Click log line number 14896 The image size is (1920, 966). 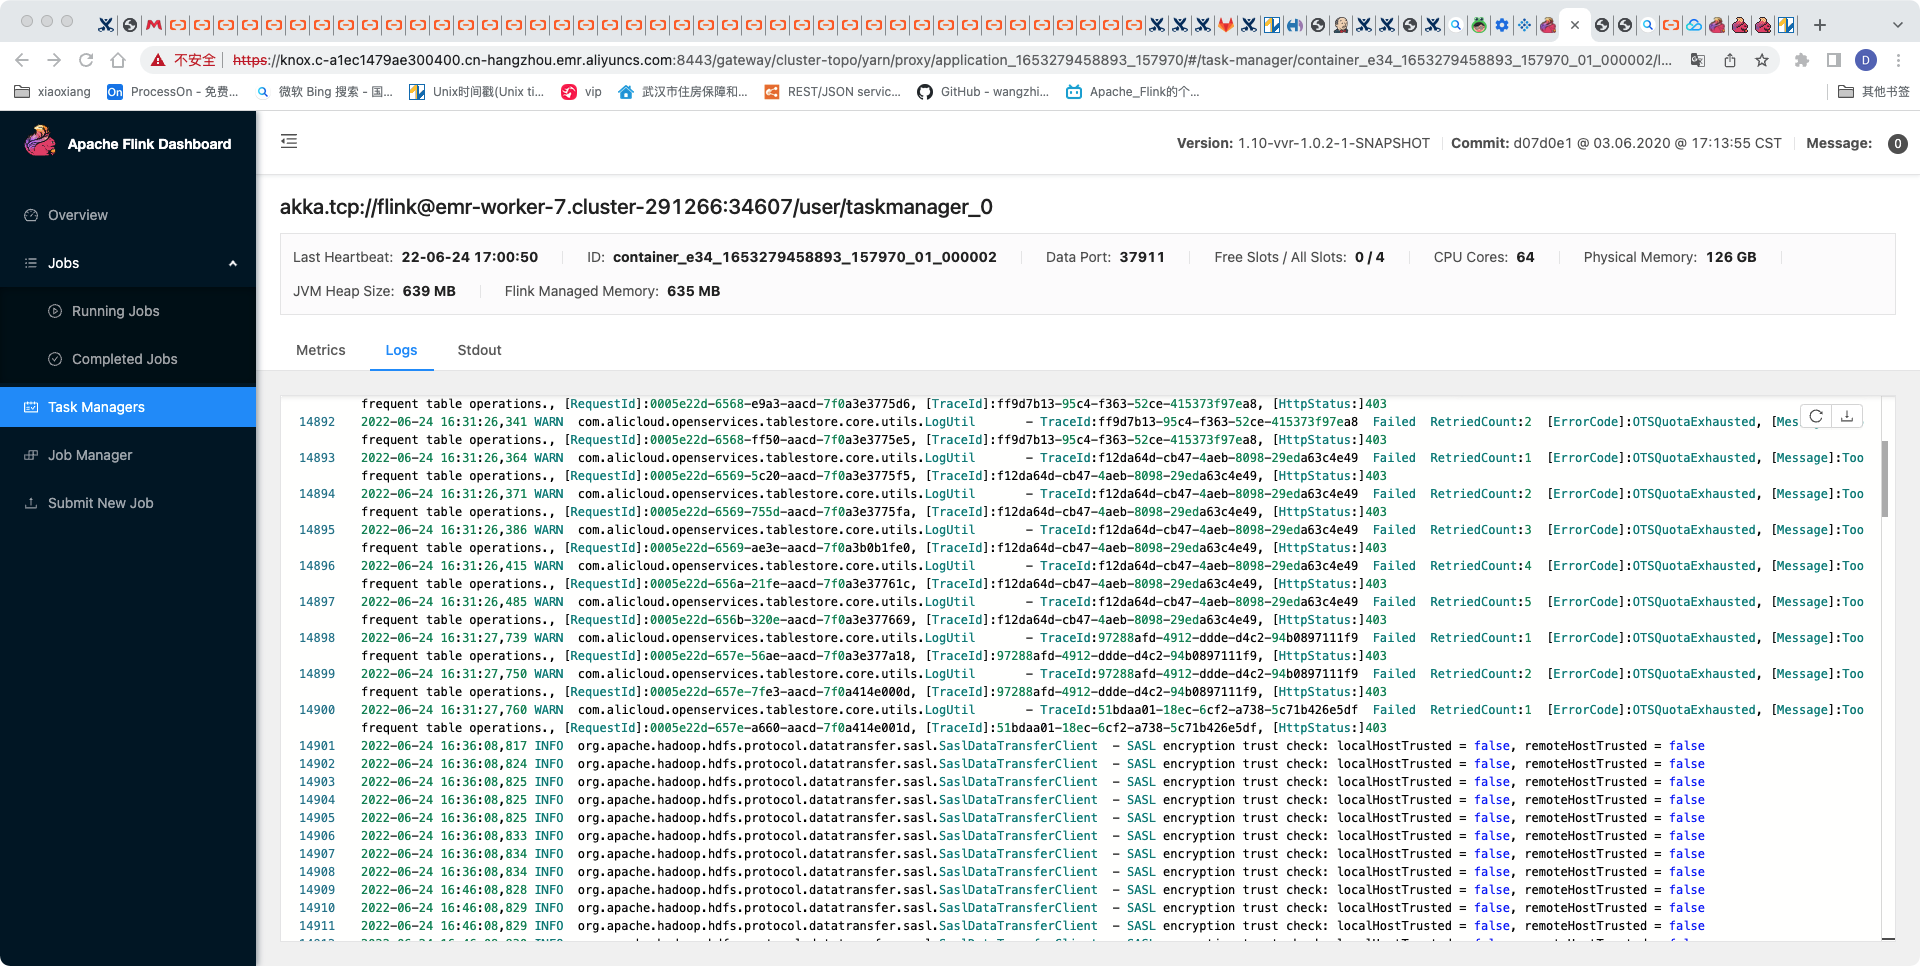coord(317,566)
